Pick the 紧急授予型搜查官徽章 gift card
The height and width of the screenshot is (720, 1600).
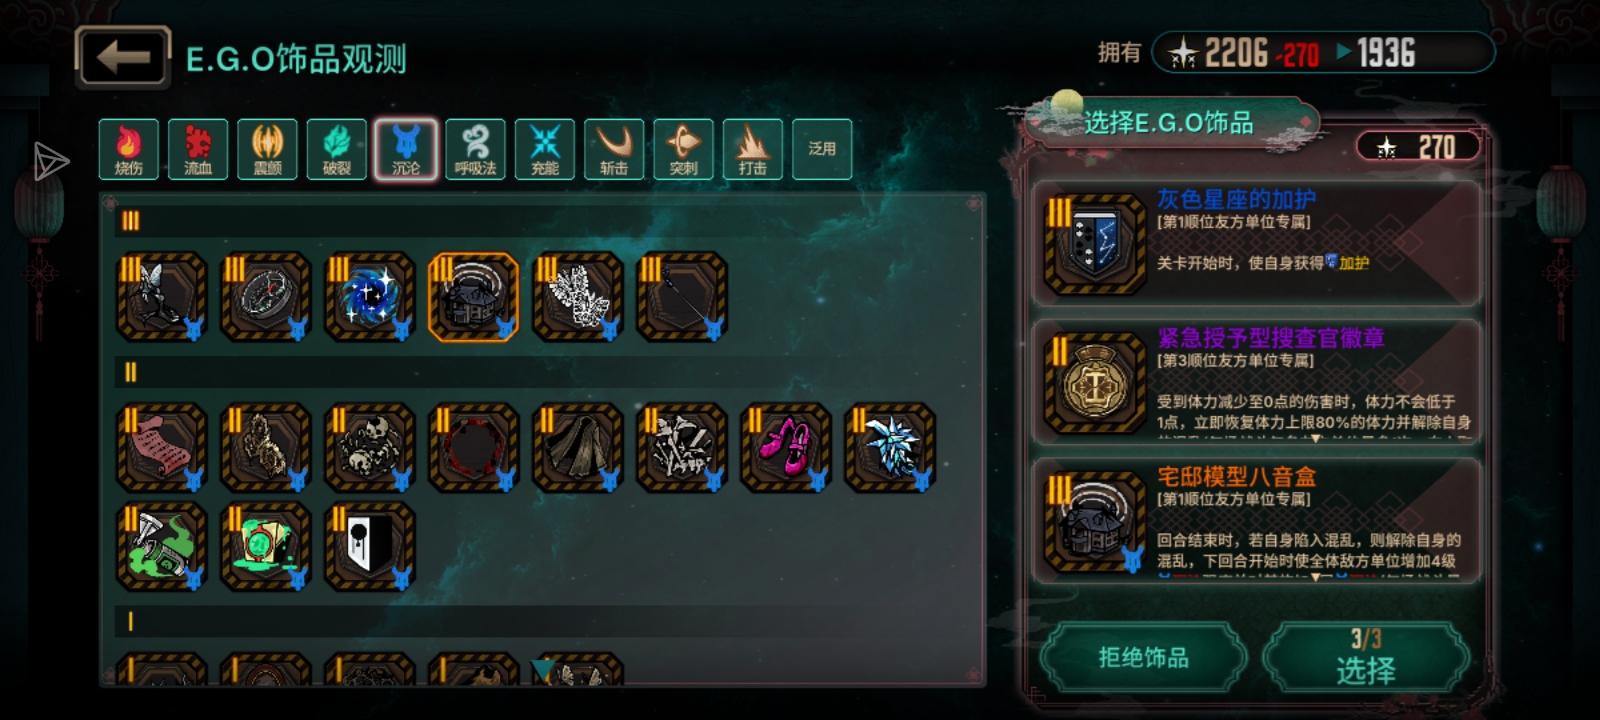coord(1256,382)
